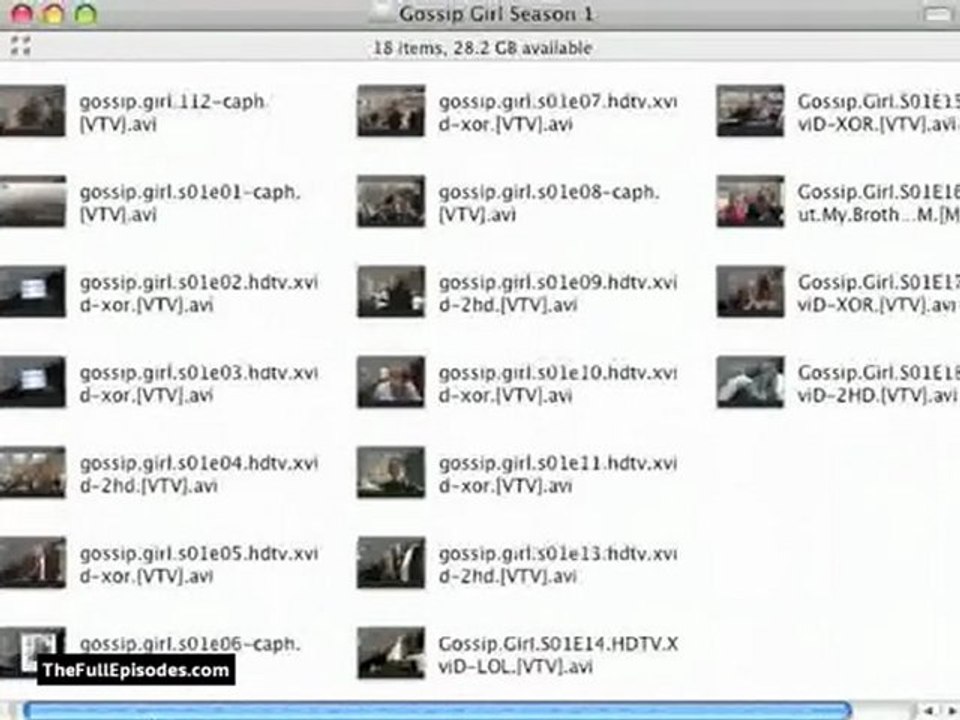
Task: Click filename gossip.girl.s01e03.hdtv.xvid-xor.[VTV].avi
Action: (x=199, y=384)
